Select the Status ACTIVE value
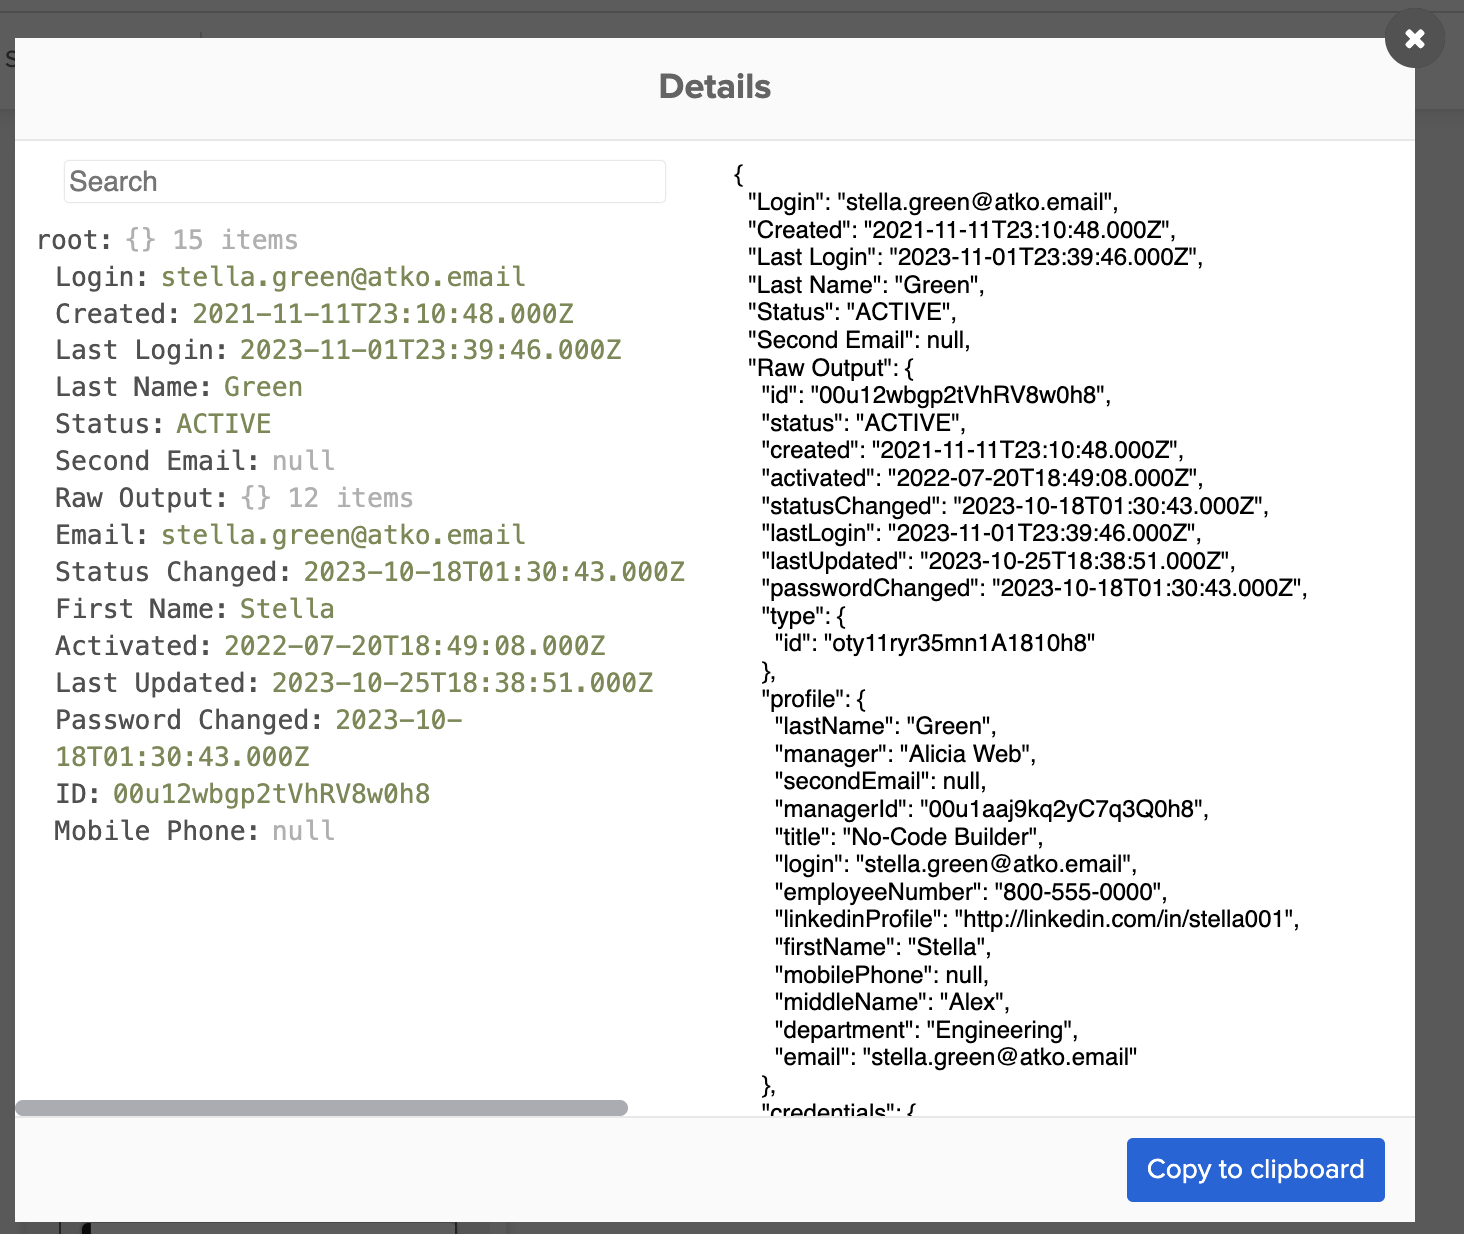Viewport: 1464px width, 1234px height. (223, 423)
